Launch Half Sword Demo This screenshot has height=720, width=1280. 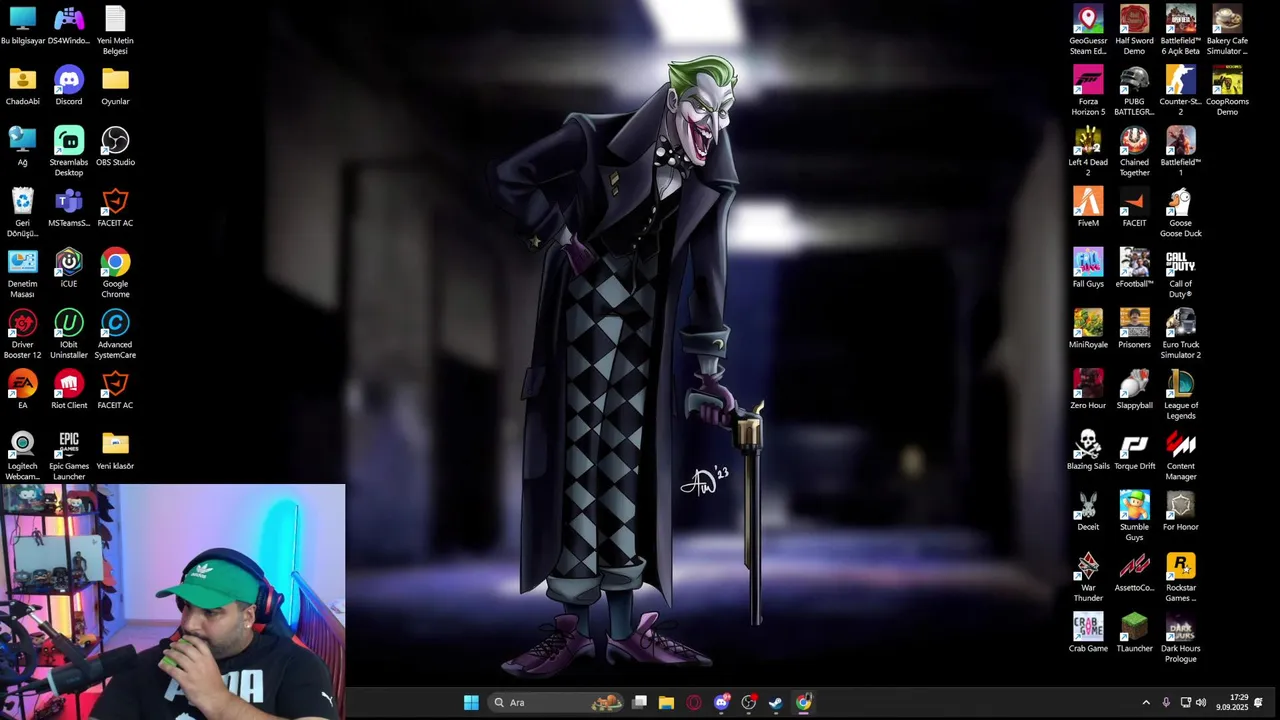pyautogui.click(x=1134, y=31)
